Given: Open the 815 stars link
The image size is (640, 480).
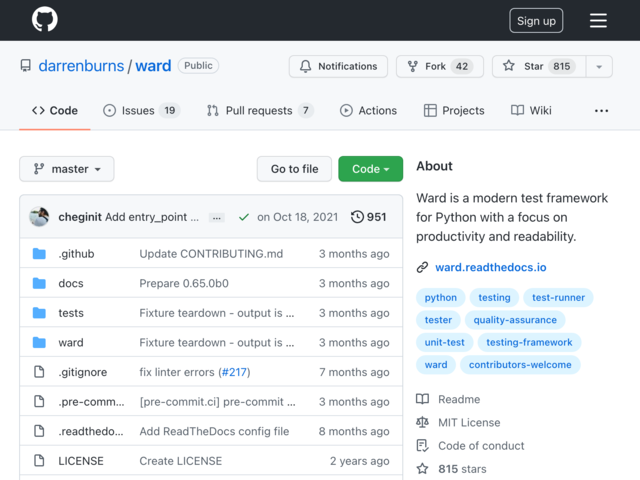Looking at the screenshot, I should [451, 469].
